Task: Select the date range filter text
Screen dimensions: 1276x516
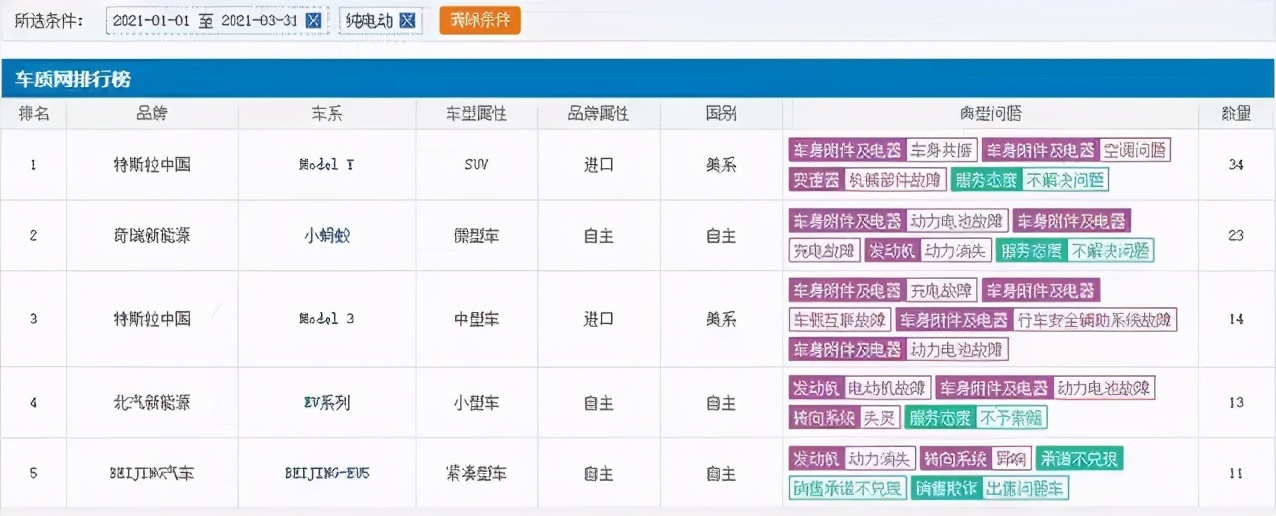Action: point(205,21)
